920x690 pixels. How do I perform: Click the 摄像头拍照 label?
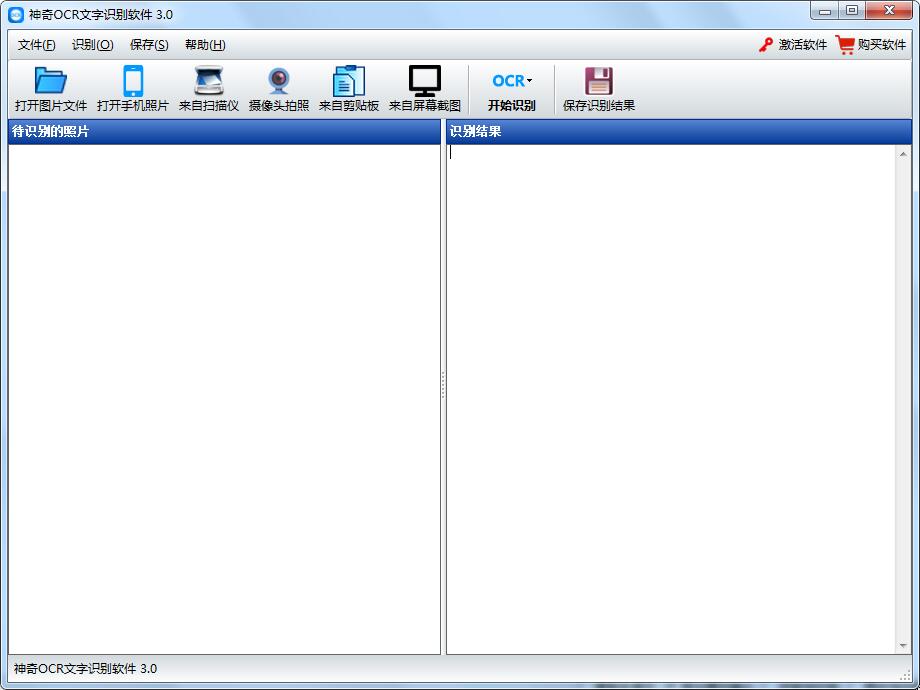279,106
